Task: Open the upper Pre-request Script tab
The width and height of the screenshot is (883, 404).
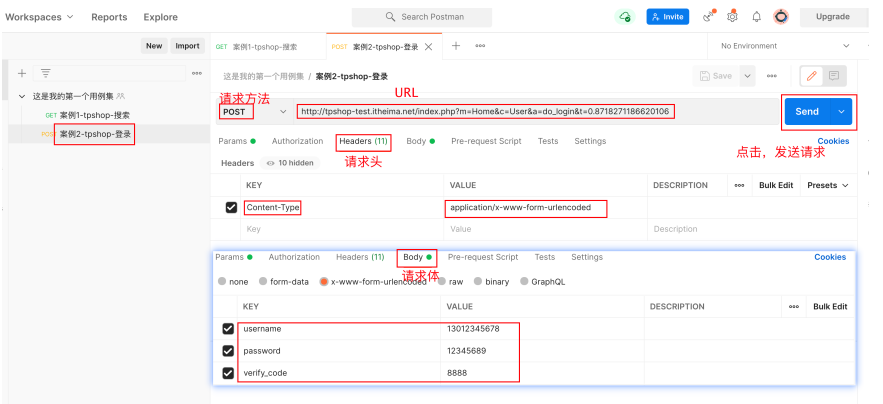Action: tap(487, 141)
